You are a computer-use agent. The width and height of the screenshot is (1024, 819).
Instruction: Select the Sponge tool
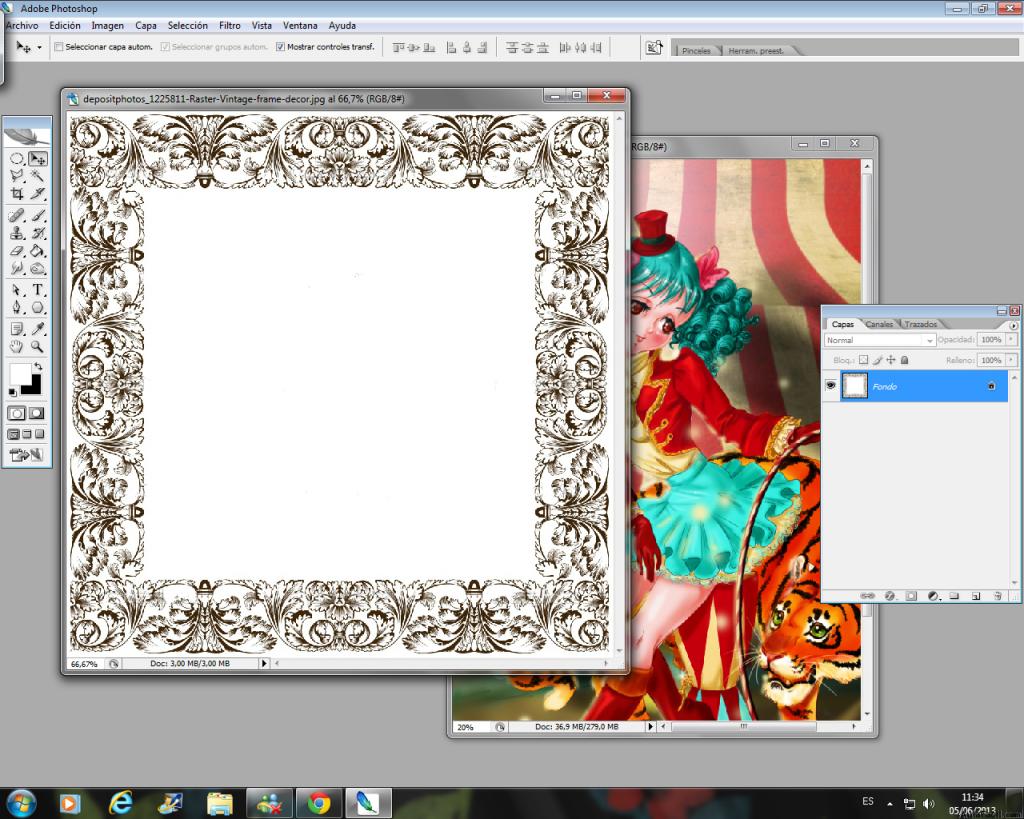coord(38,268)
